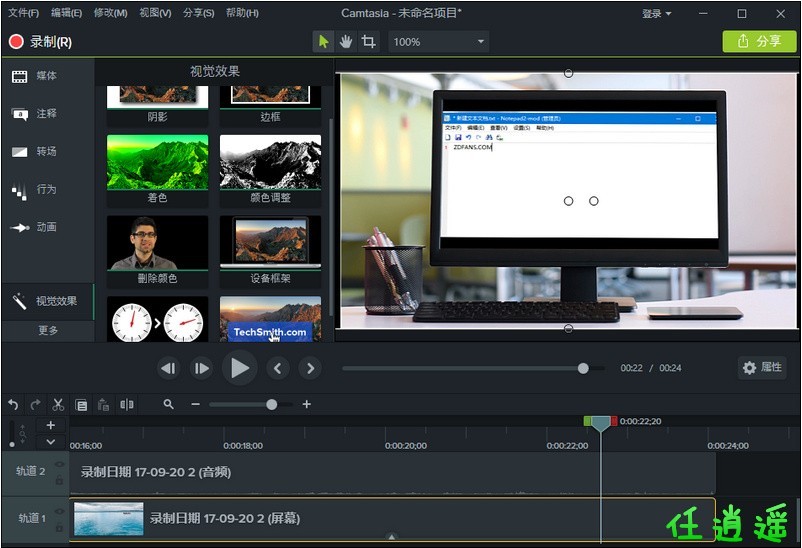Choose the Drop Shadow (阴影) effect

(x=158, y=105)
